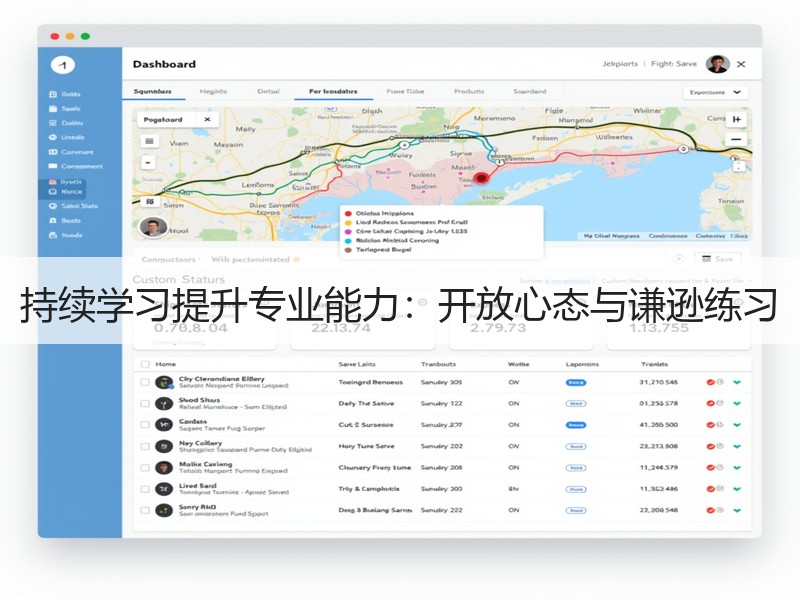Image resolution: width=800 pixels, height=600 pixels.
Task: Click the map layers list icon
Action: click(x=149, y=141)
